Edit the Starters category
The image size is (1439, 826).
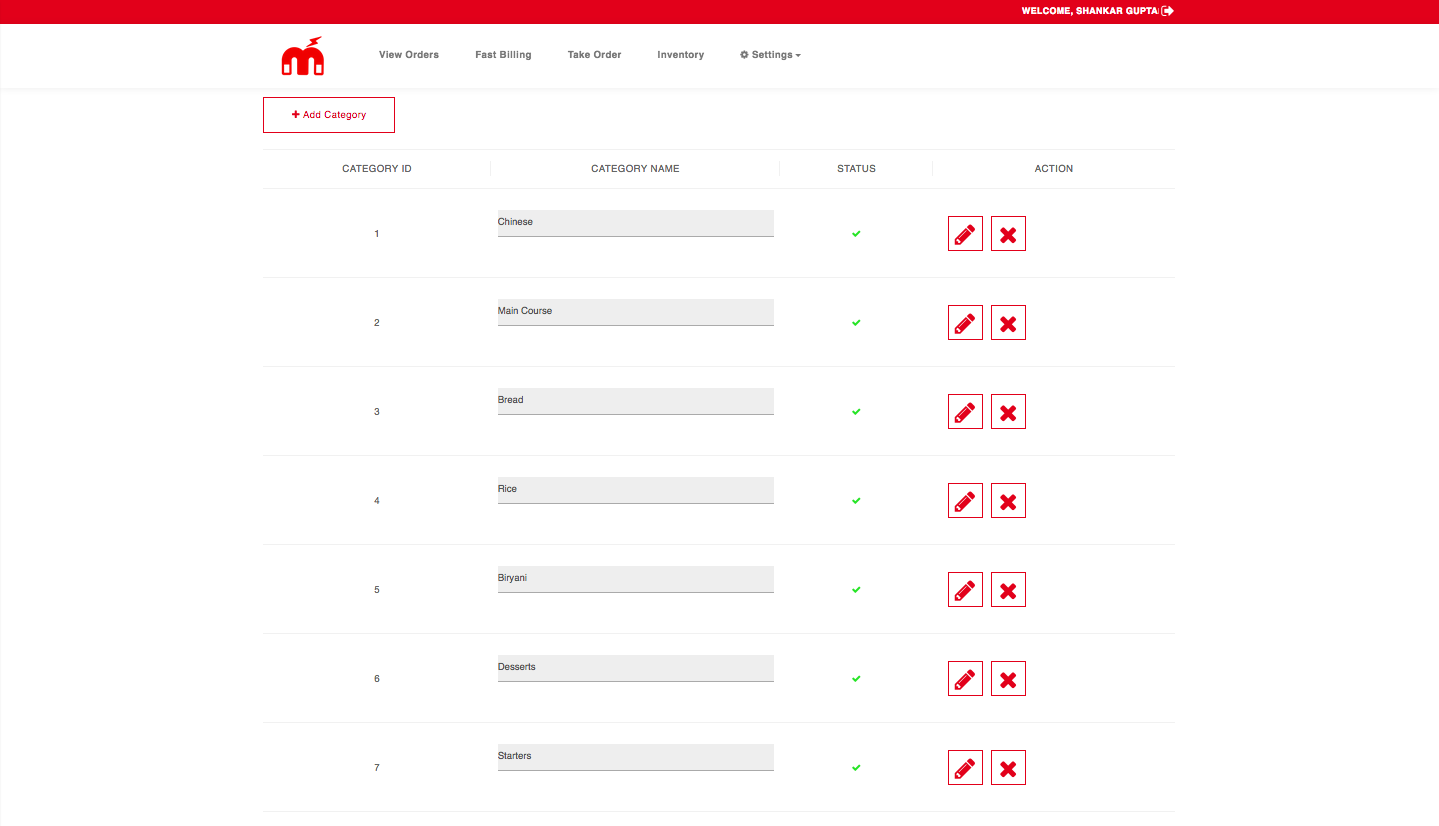(965, 768)
